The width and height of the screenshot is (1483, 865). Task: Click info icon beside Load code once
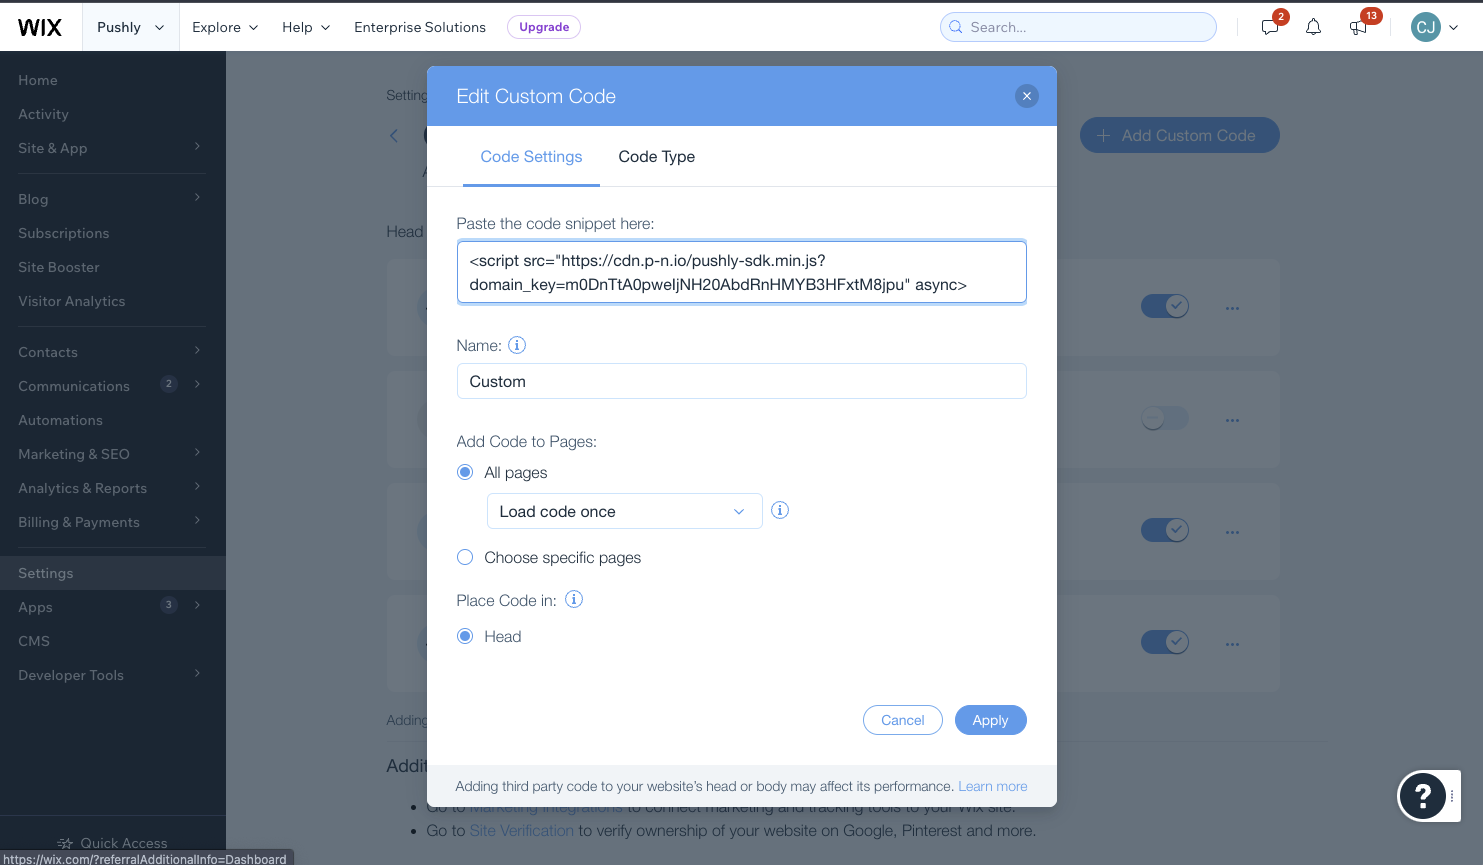tap(780, 510)
